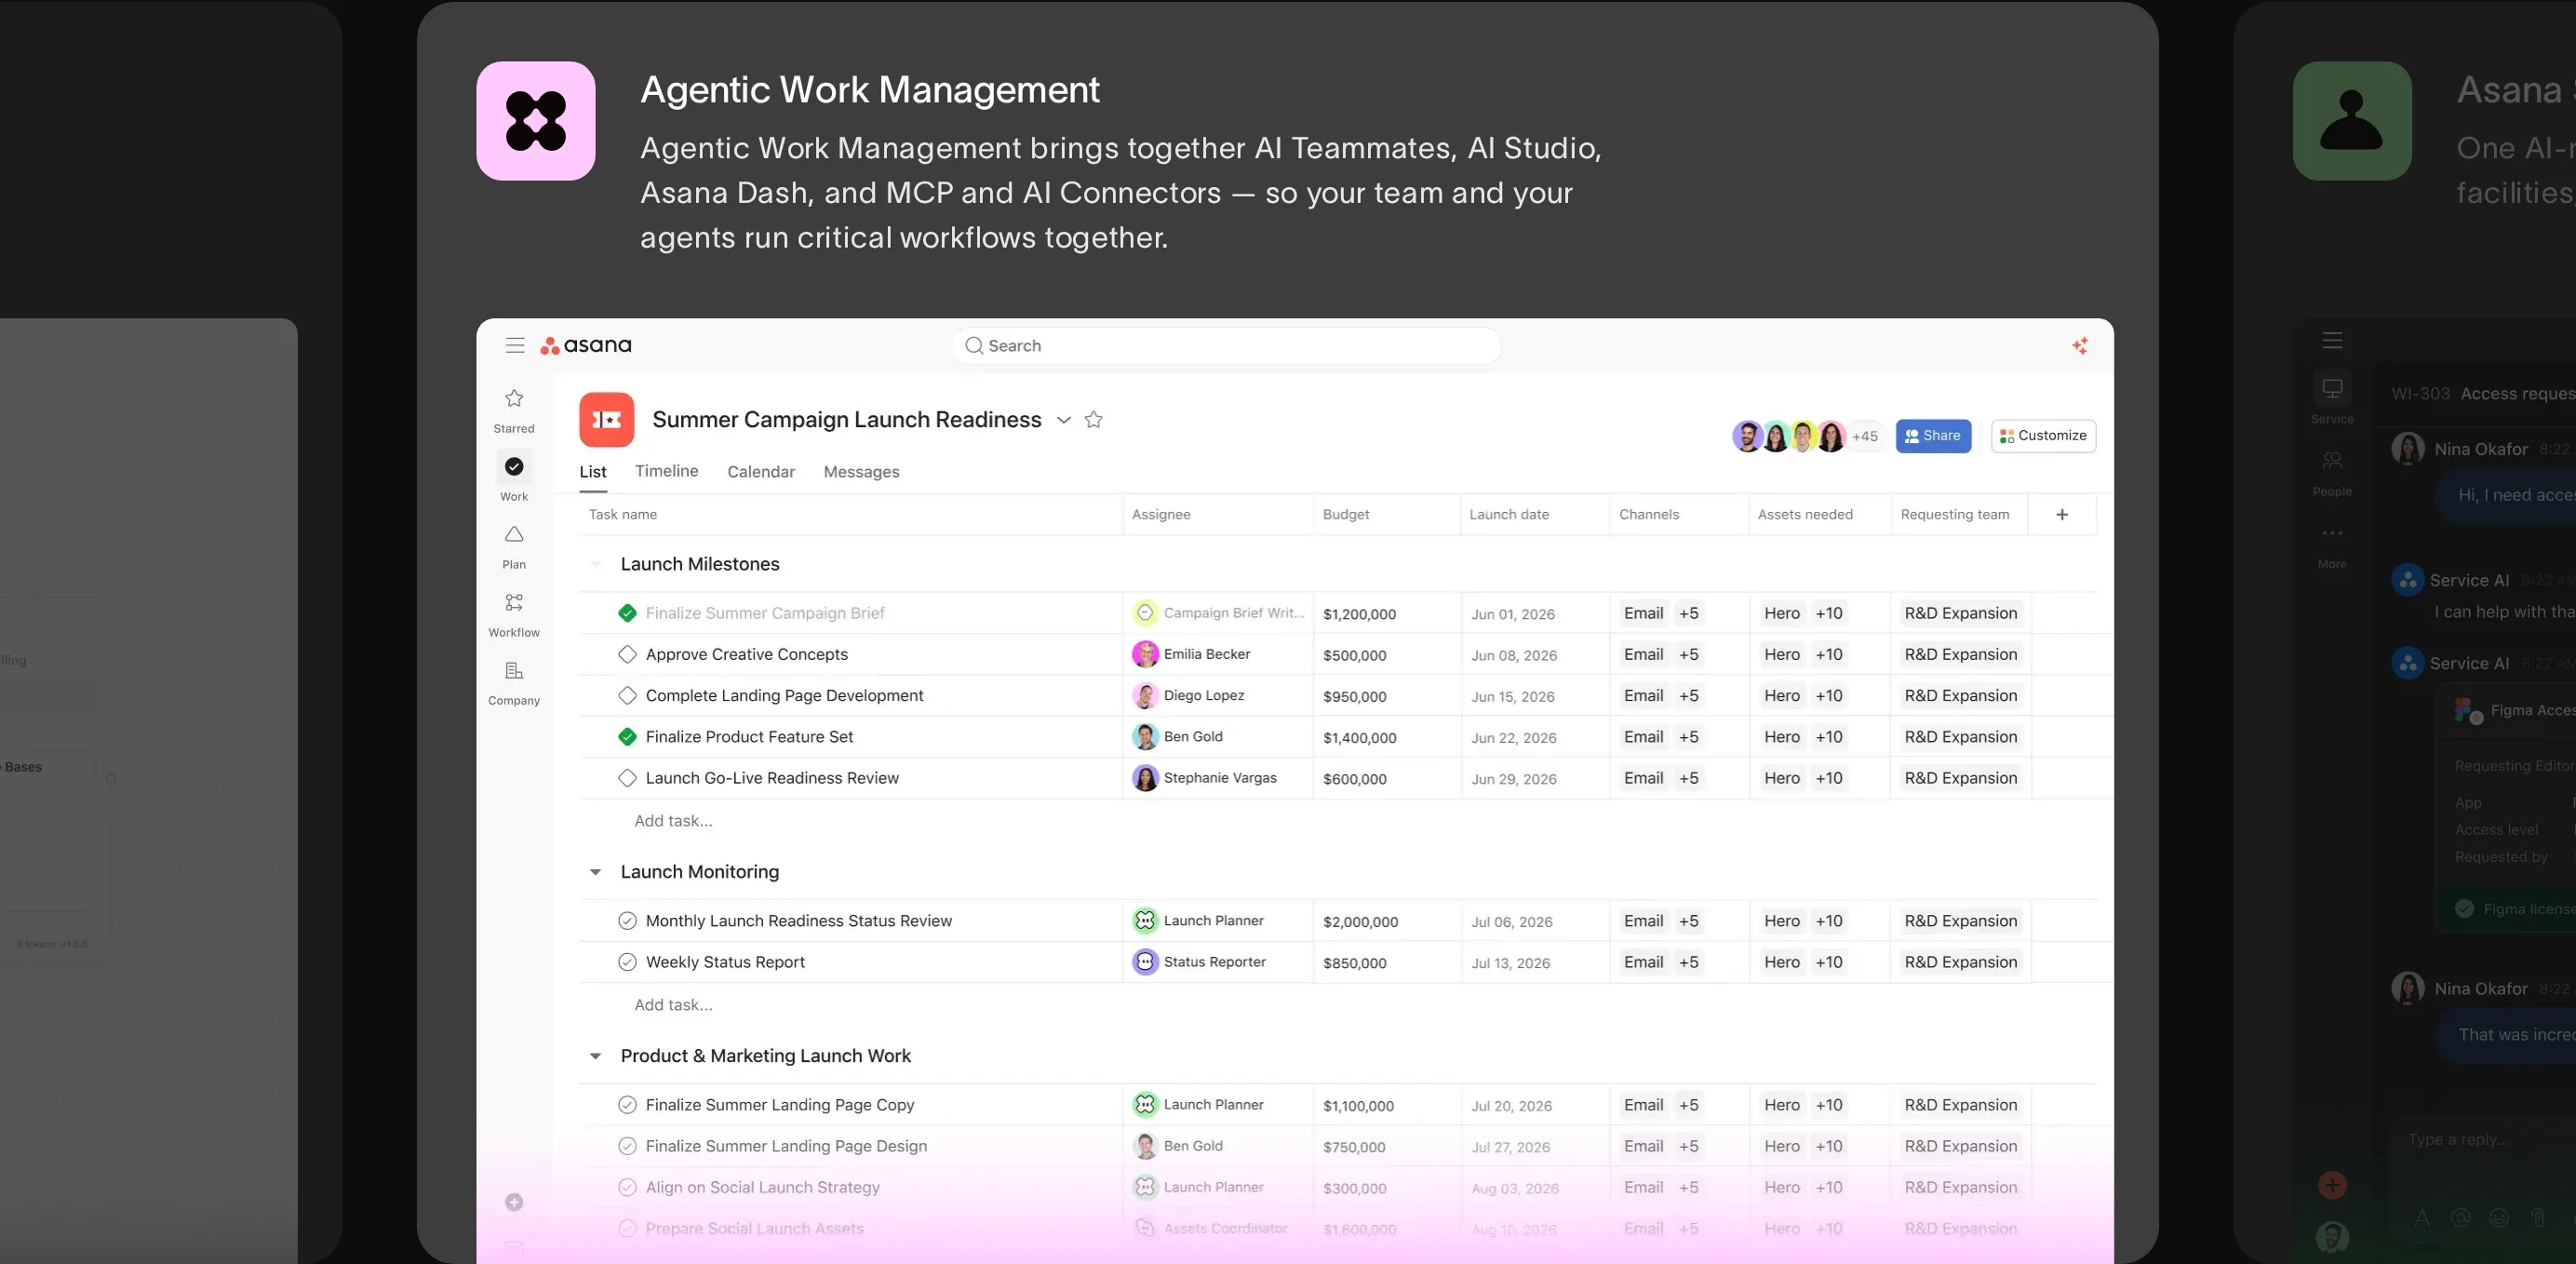Select Work in the sidebar
The width and height of the screenshot is (2576, 1264).
click(514, 477)
